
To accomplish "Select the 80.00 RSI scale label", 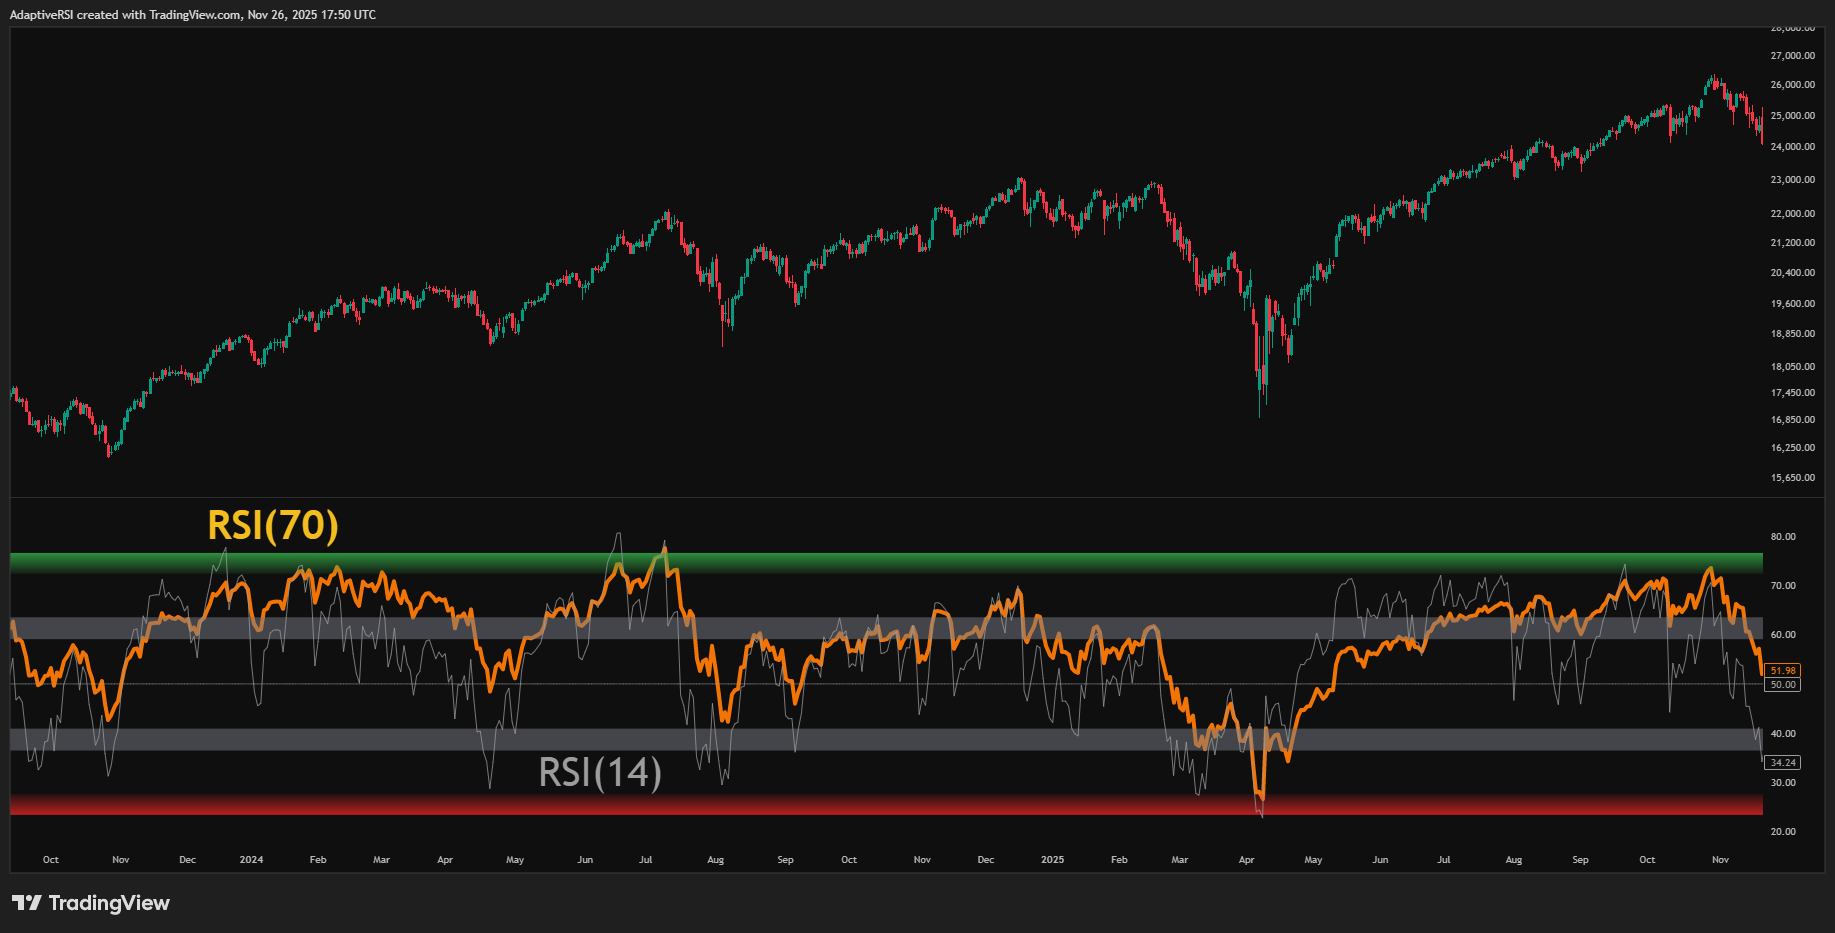I will pyautogui.click(x=1783, y=537).
